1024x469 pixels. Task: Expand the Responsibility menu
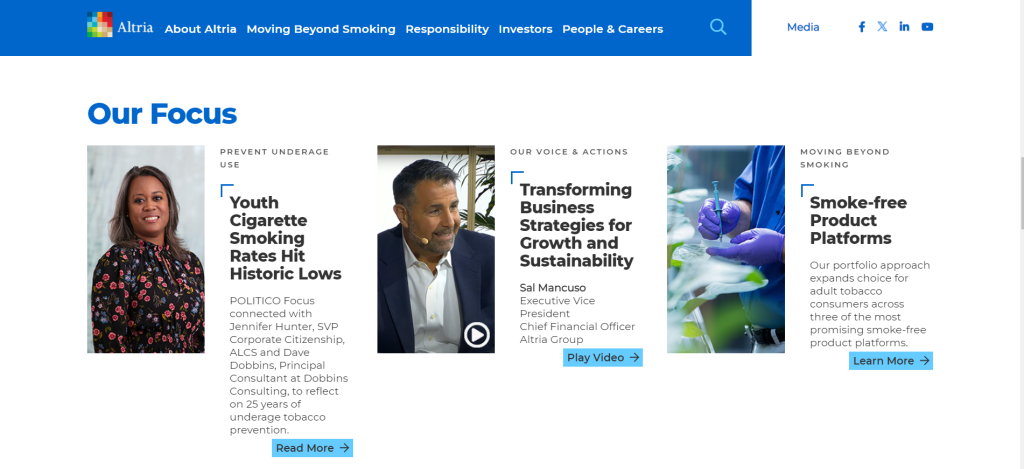447,29
